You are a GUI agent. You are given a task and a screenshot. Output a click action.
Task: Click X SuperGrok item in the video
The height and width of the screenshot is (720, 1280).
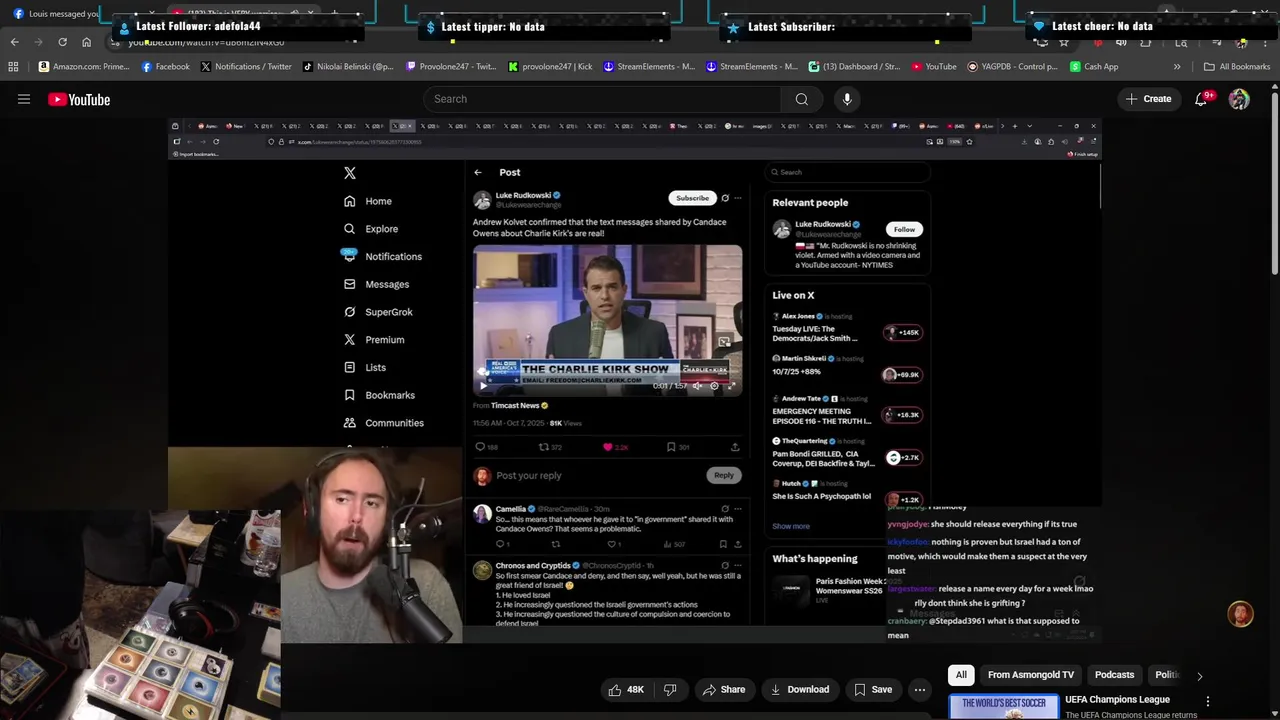coord(378,312)
